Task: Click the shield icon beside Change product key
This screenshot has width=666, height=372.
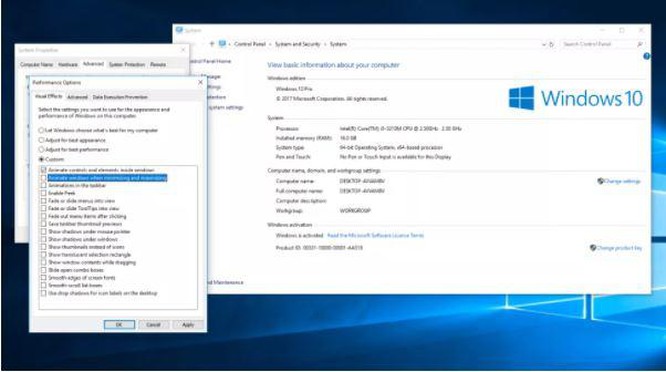Action: point(593,248)
